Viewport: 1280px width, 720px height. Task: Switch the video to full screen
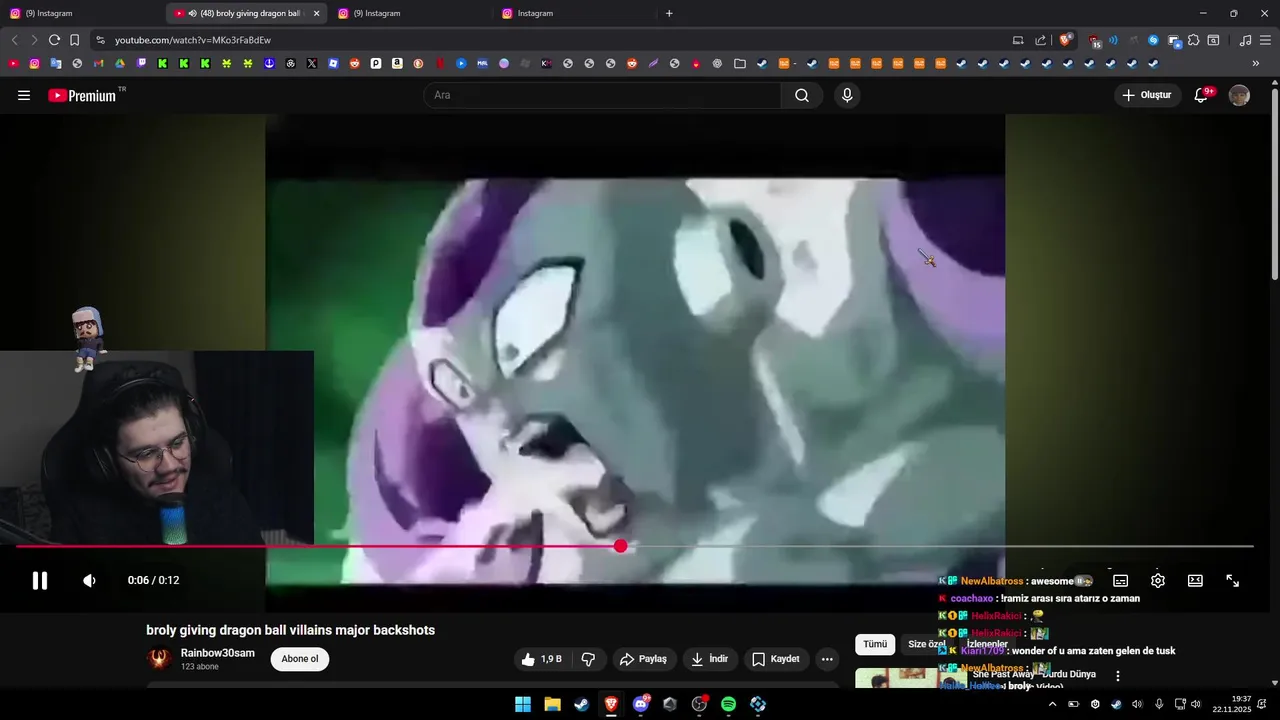click(1233, 580)
